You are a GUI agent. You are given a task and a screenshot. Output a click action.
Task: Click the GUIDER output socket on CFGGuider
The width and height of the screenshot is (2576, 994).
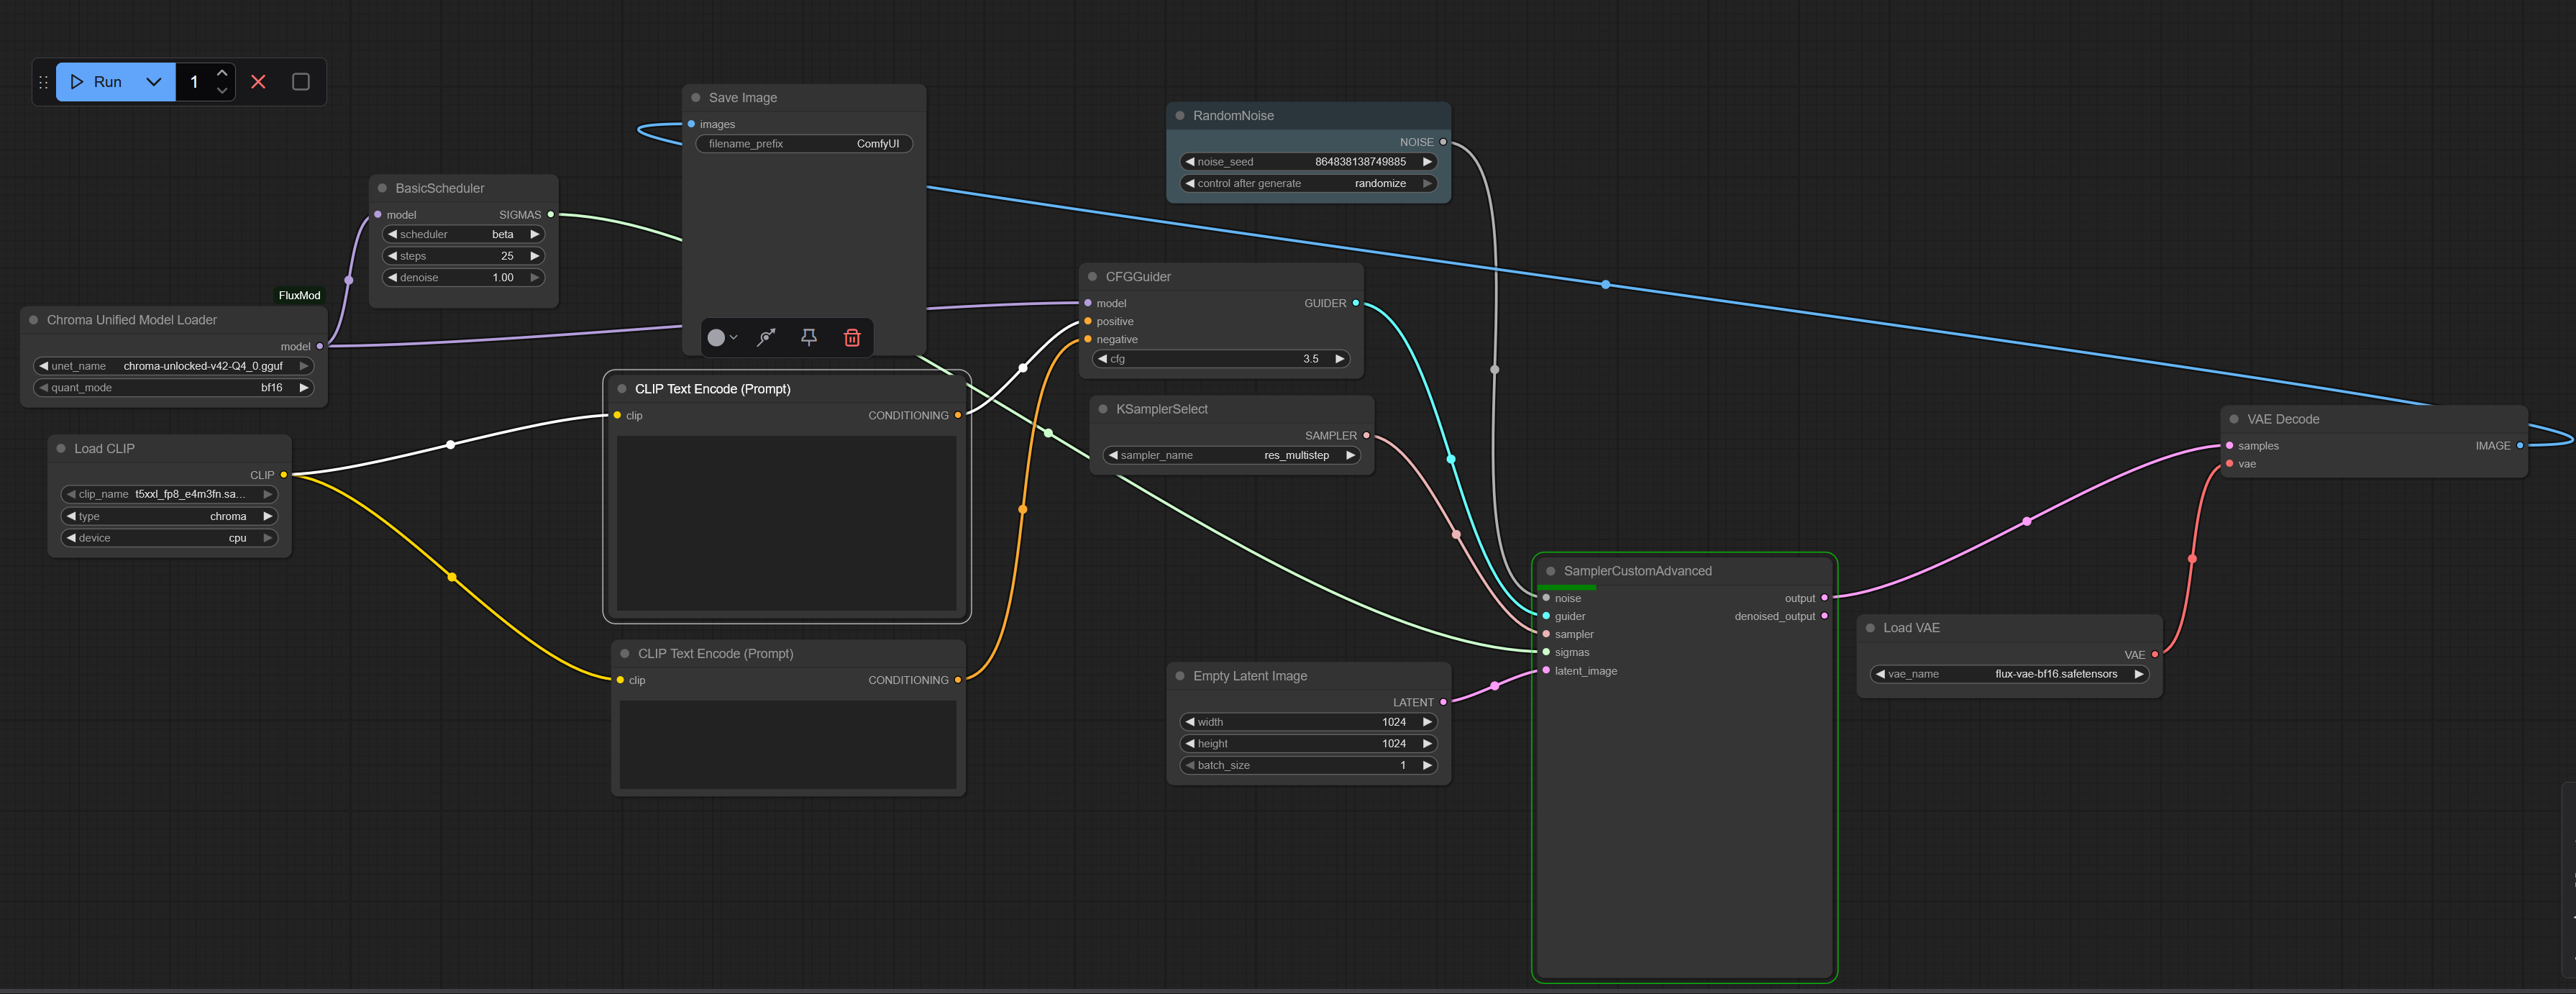(1356, 303)
